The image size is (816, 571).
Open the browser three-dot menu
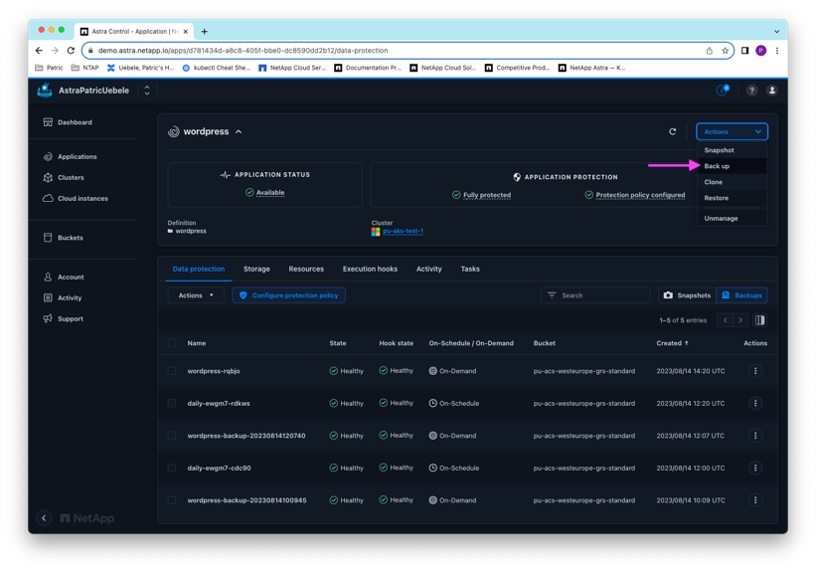[777, 50]
